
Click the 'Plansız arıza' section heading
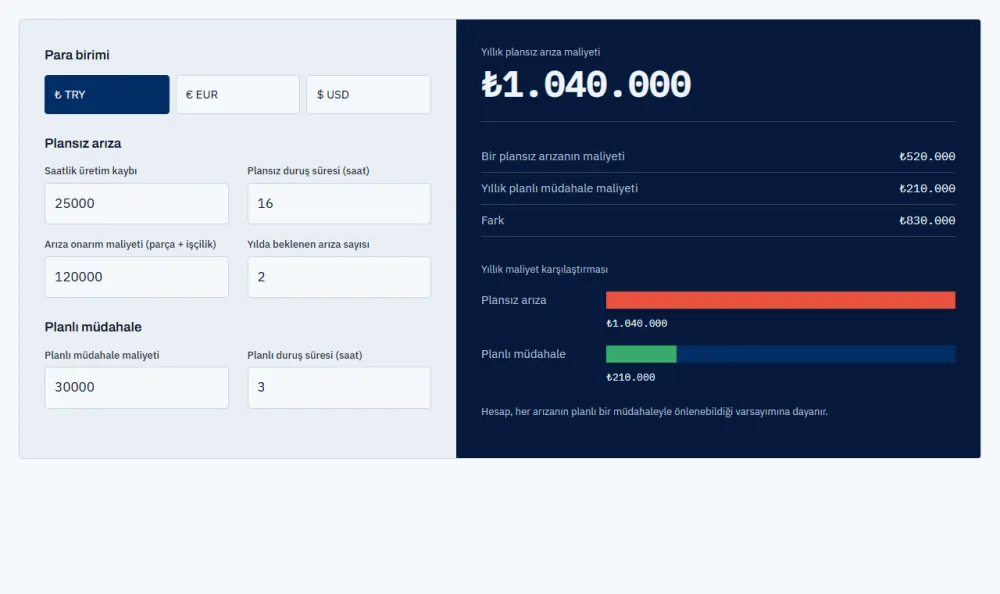(x=83, y=144)
